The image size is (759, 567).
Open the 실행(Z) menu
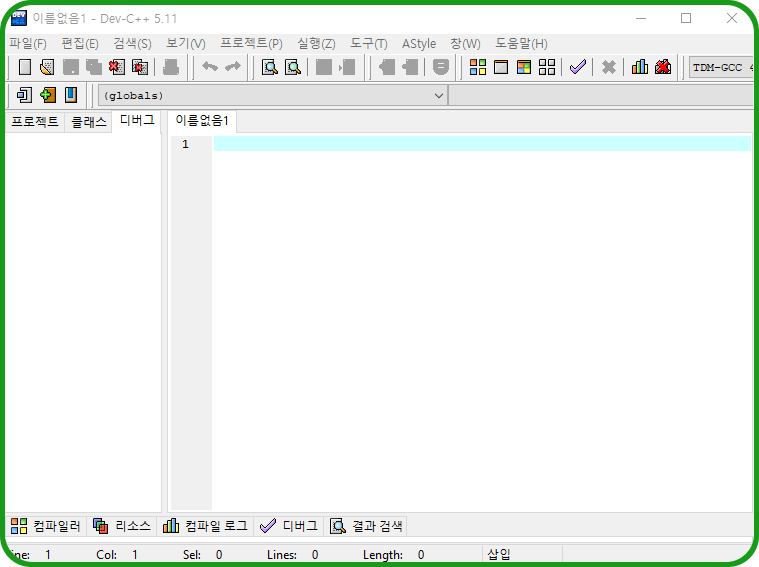pyautogui.click(x=316, y=44)
